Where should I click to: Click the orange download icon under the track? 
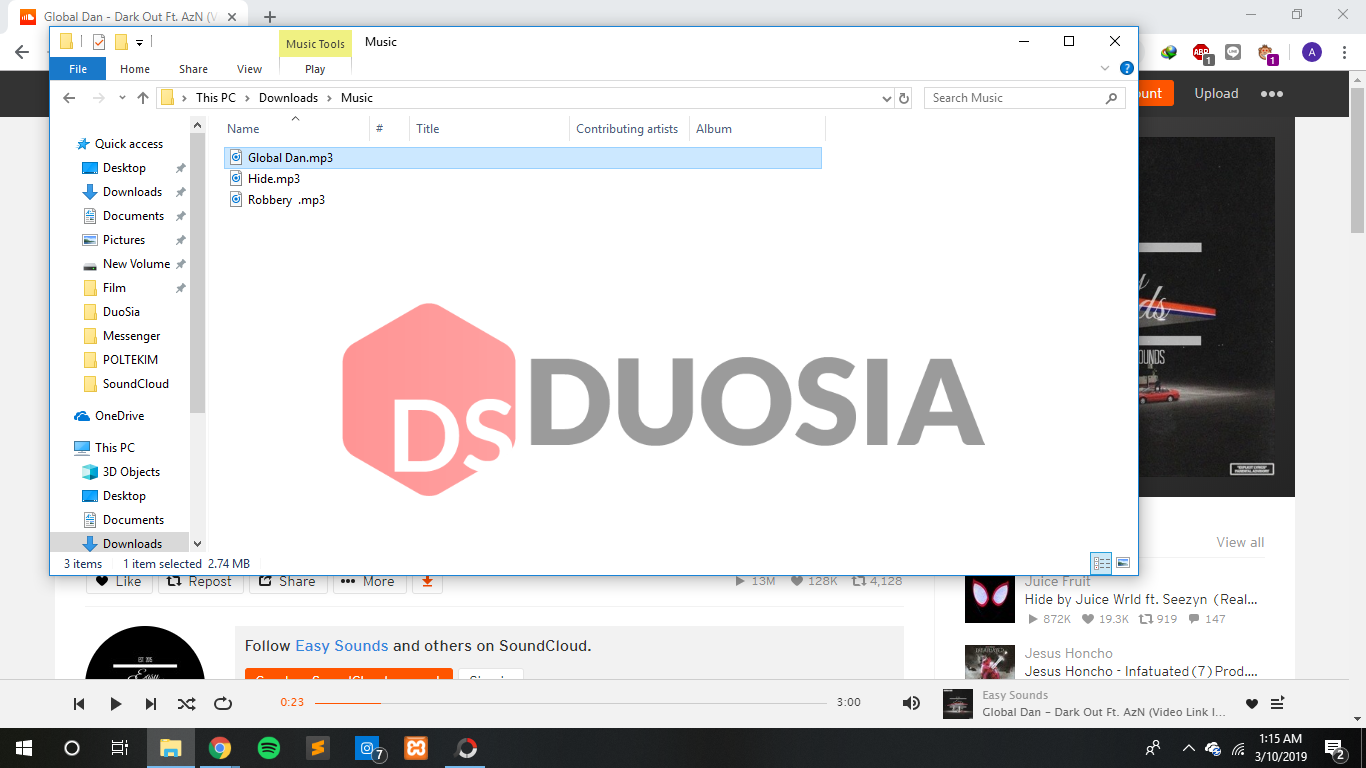(x=427, y=581)
